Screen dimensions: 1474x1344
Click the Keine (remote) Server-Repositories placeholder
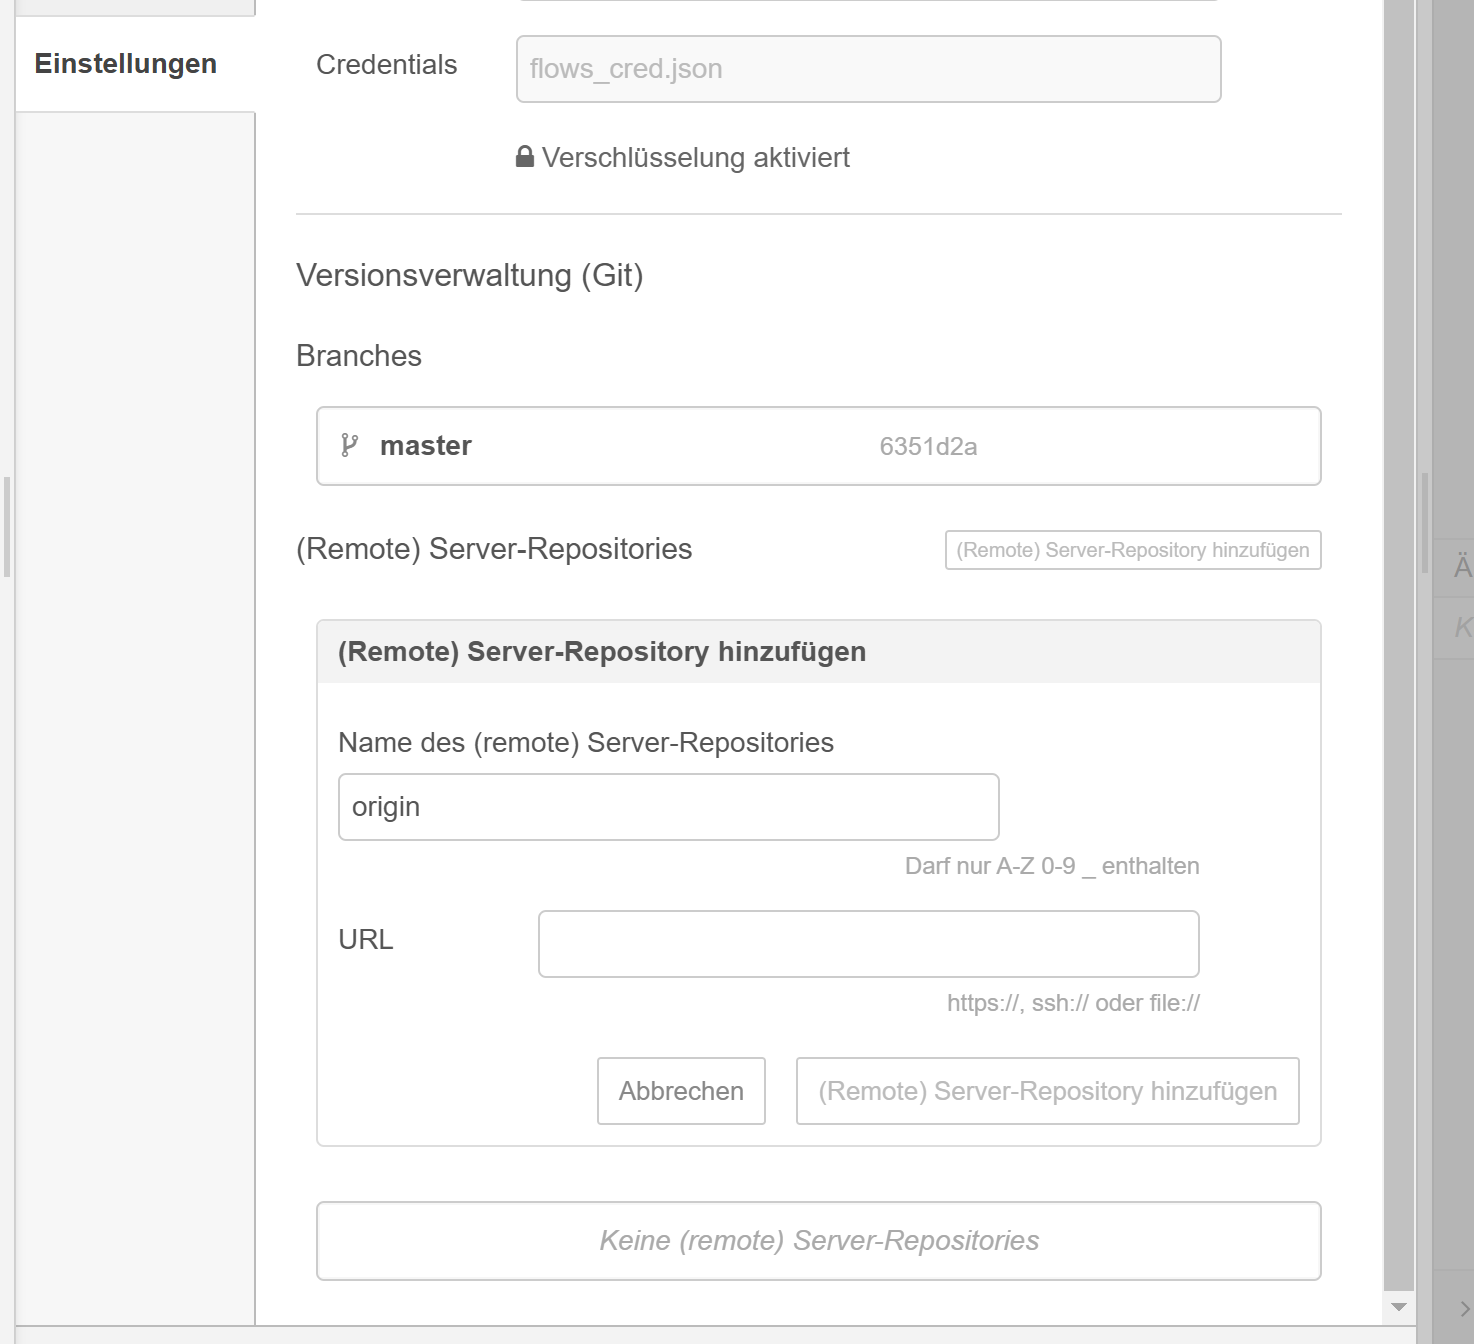coord(818,1241)
